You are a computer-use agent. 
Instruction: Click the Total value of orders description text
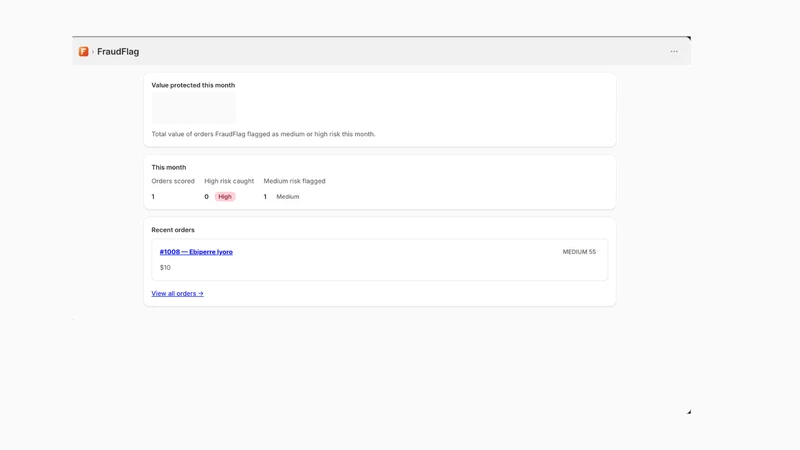(x=263, y=134)
